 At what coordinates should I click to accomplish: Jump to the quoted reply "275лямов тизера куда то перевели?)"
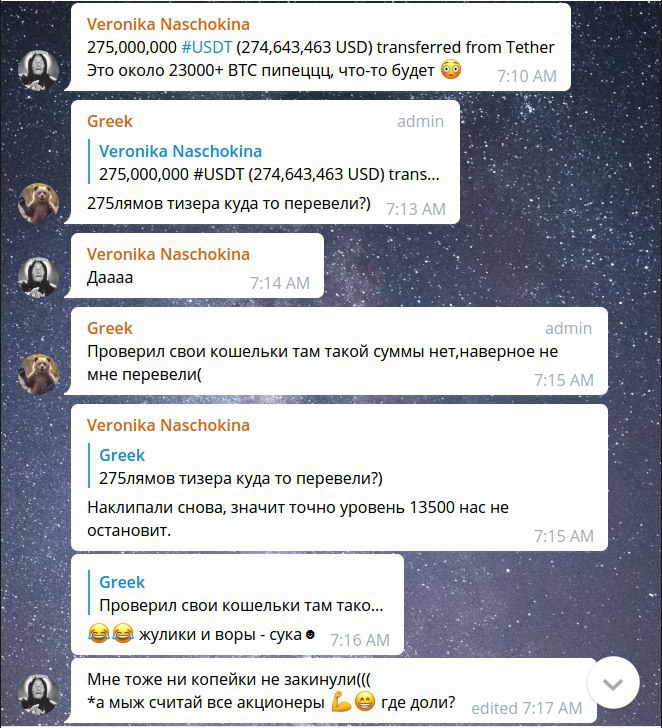pyautogui.click(x=240, y=466)
